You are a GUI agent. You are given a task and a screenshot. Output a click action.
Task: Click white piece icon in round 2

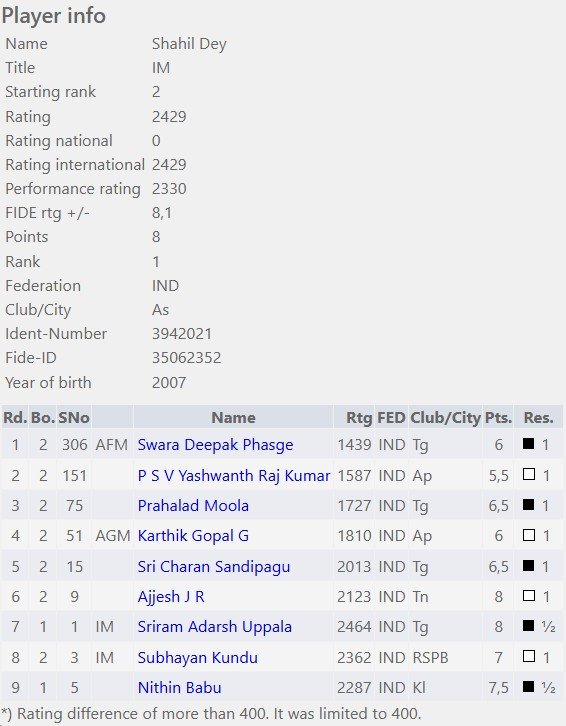[x=528, y=474]
